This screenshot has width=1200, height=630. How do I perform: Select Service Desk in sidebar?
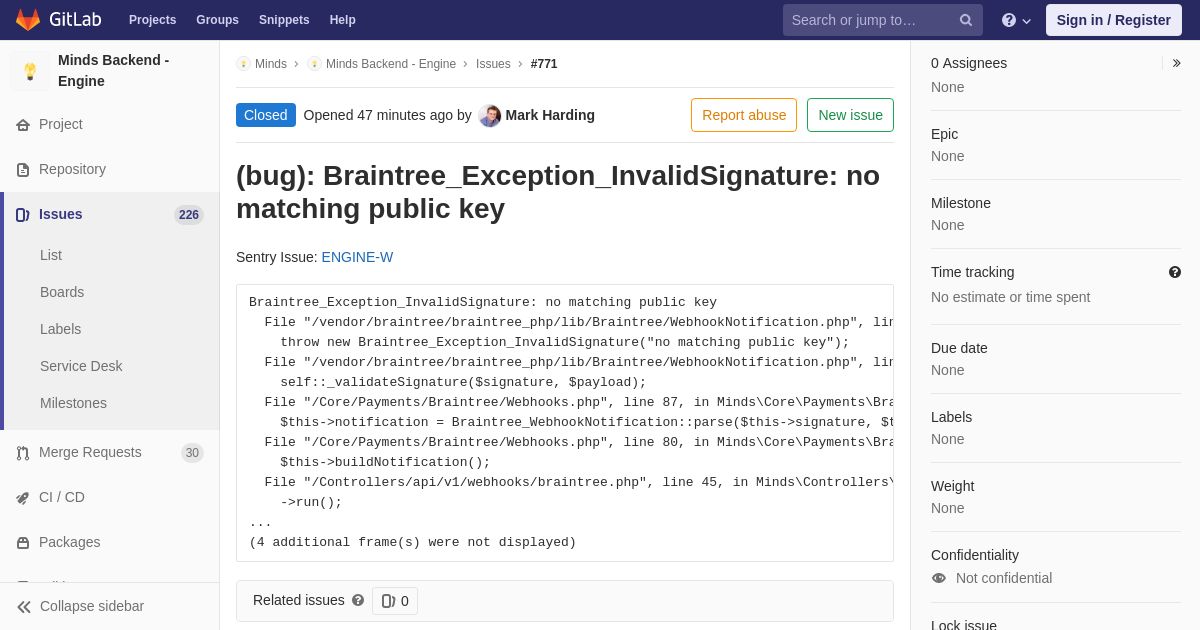point(81,366)
